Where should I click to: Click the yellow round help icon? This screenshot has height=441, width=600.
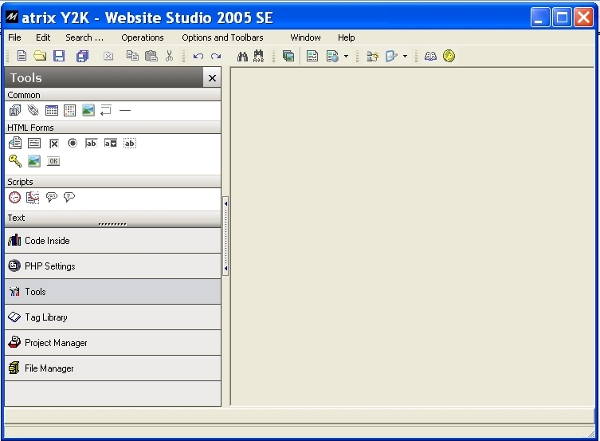[x=449, y=56]
